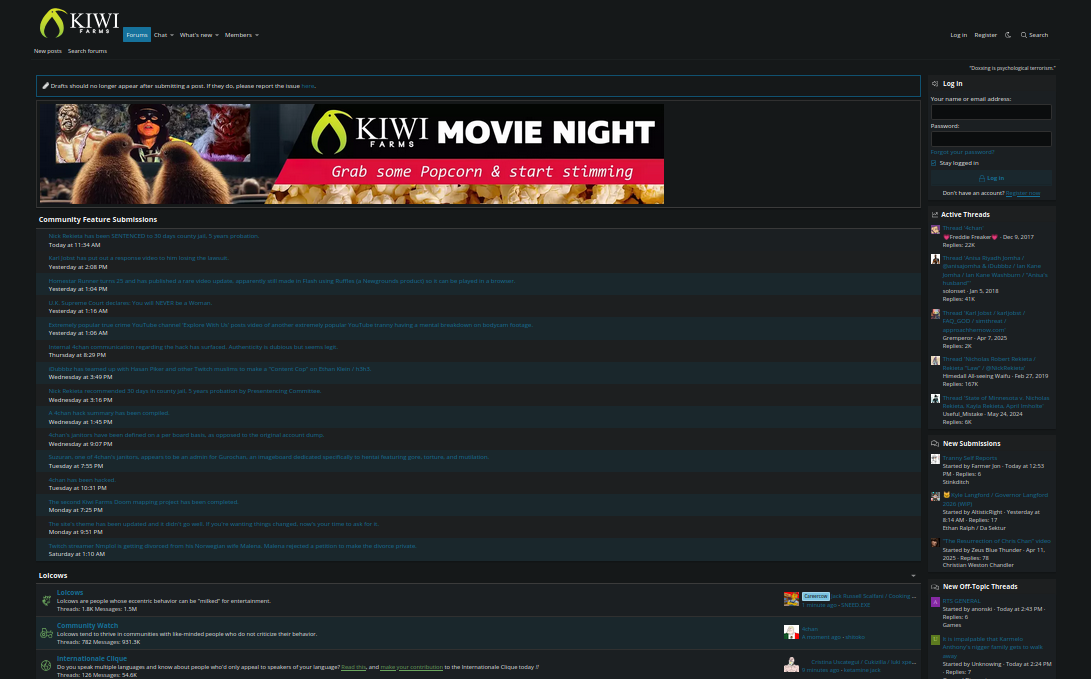Click the icon beside New Off-Topic Threads
Image resolution: width=1091 pixels, height=679 pixels.
click(x=935, y=586)
